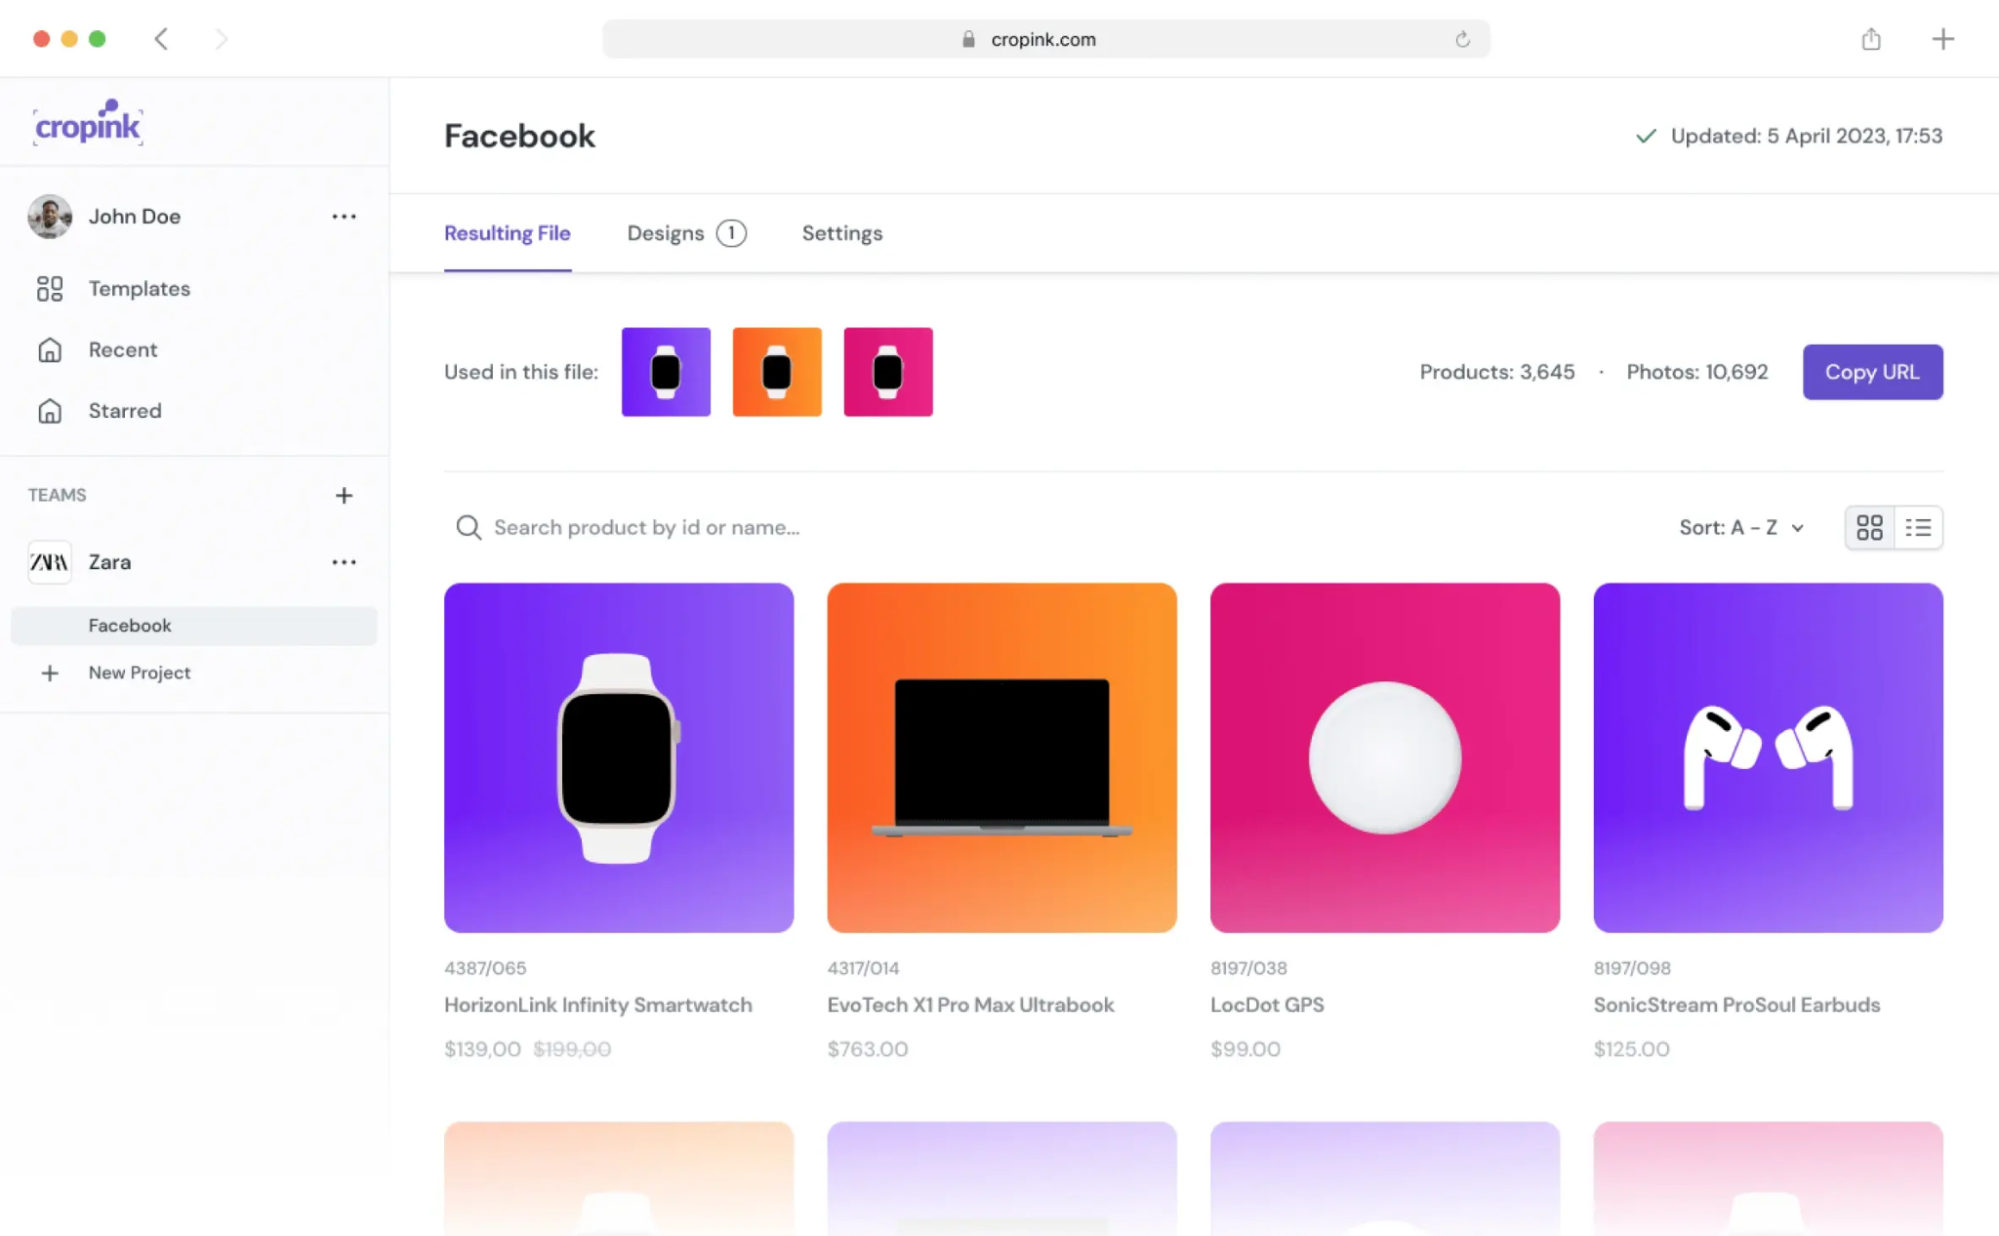Select the orange design thumbnail swatch
This screenshot has height=1236, width=1999.
(x=777, y=372)
